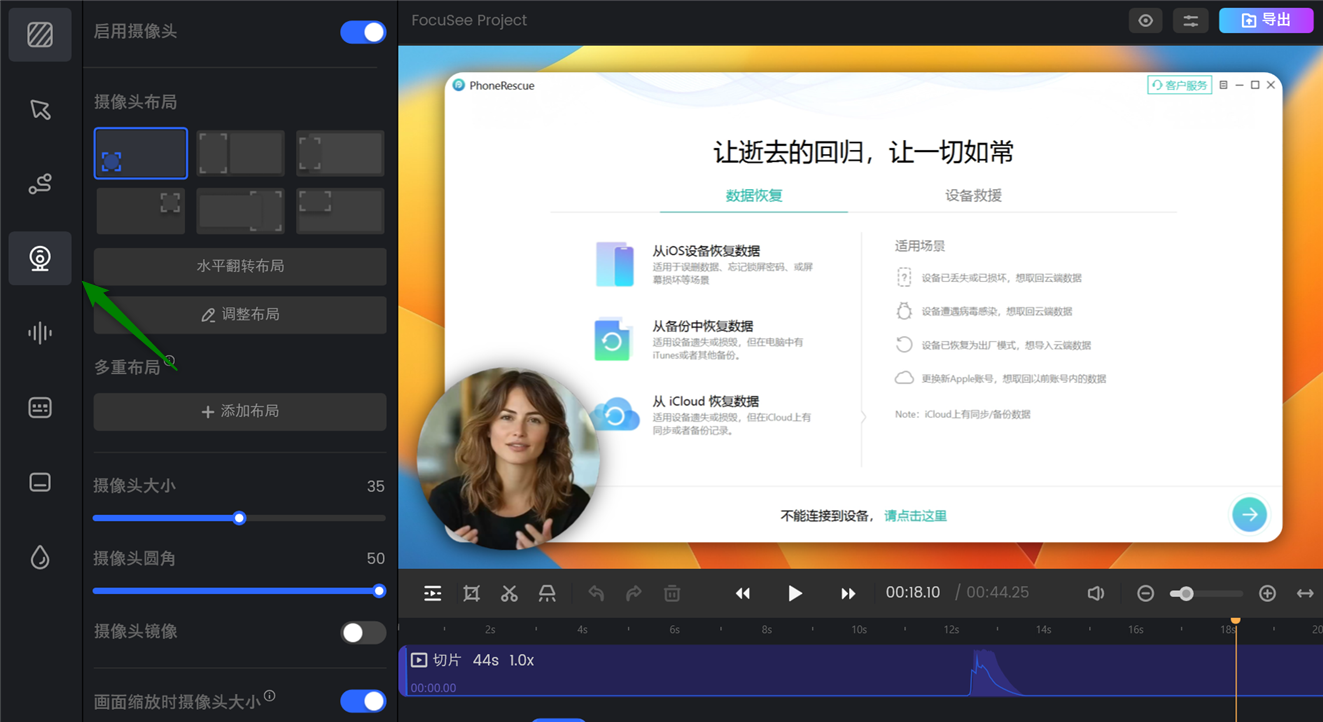Select the camera-right split layout thumbnail
Screen dimensions: 1323x722
tap(241, 211)
